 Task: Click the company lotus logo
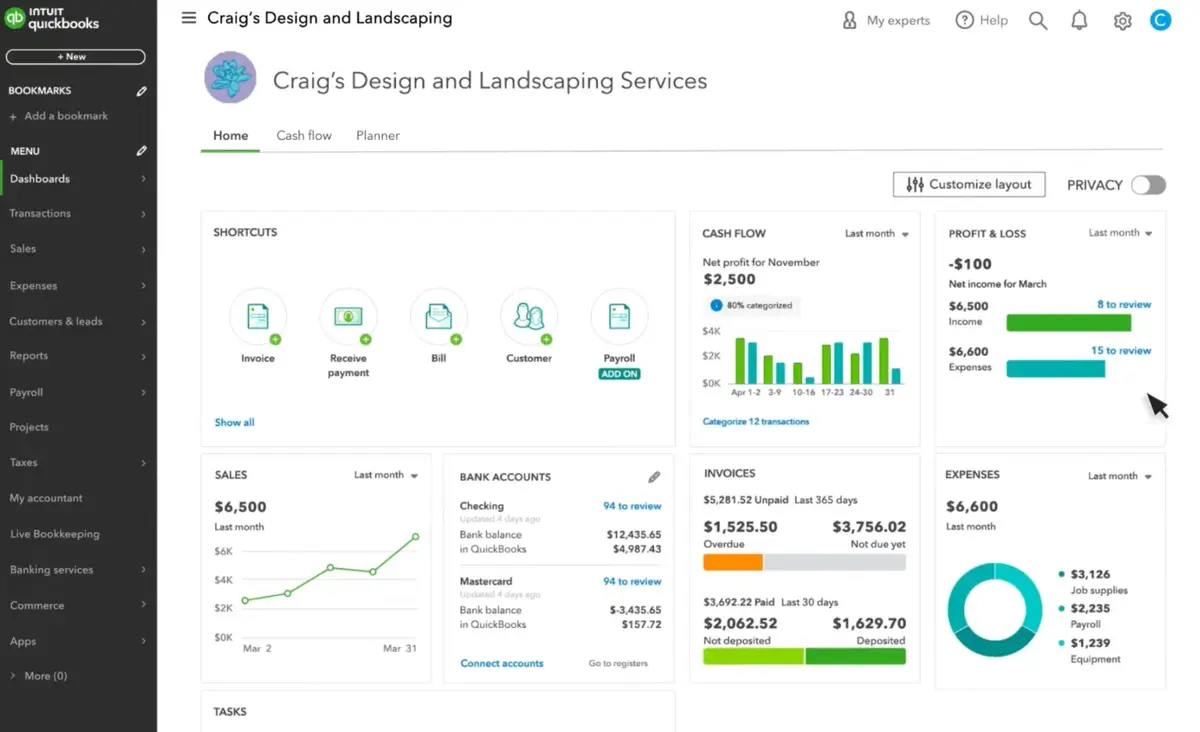click(230, 78)
